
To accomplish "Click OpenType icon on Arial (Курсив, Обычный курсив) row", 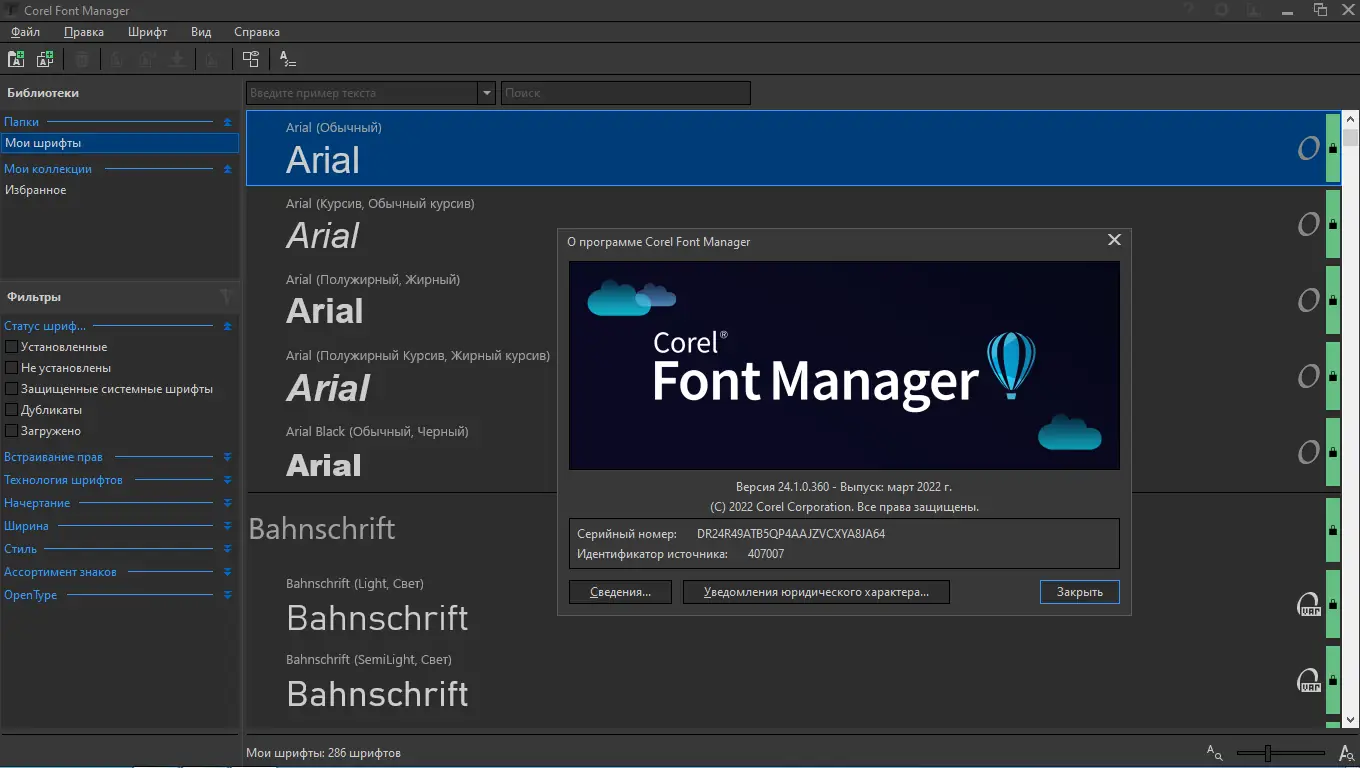I will pos(1308,225).
